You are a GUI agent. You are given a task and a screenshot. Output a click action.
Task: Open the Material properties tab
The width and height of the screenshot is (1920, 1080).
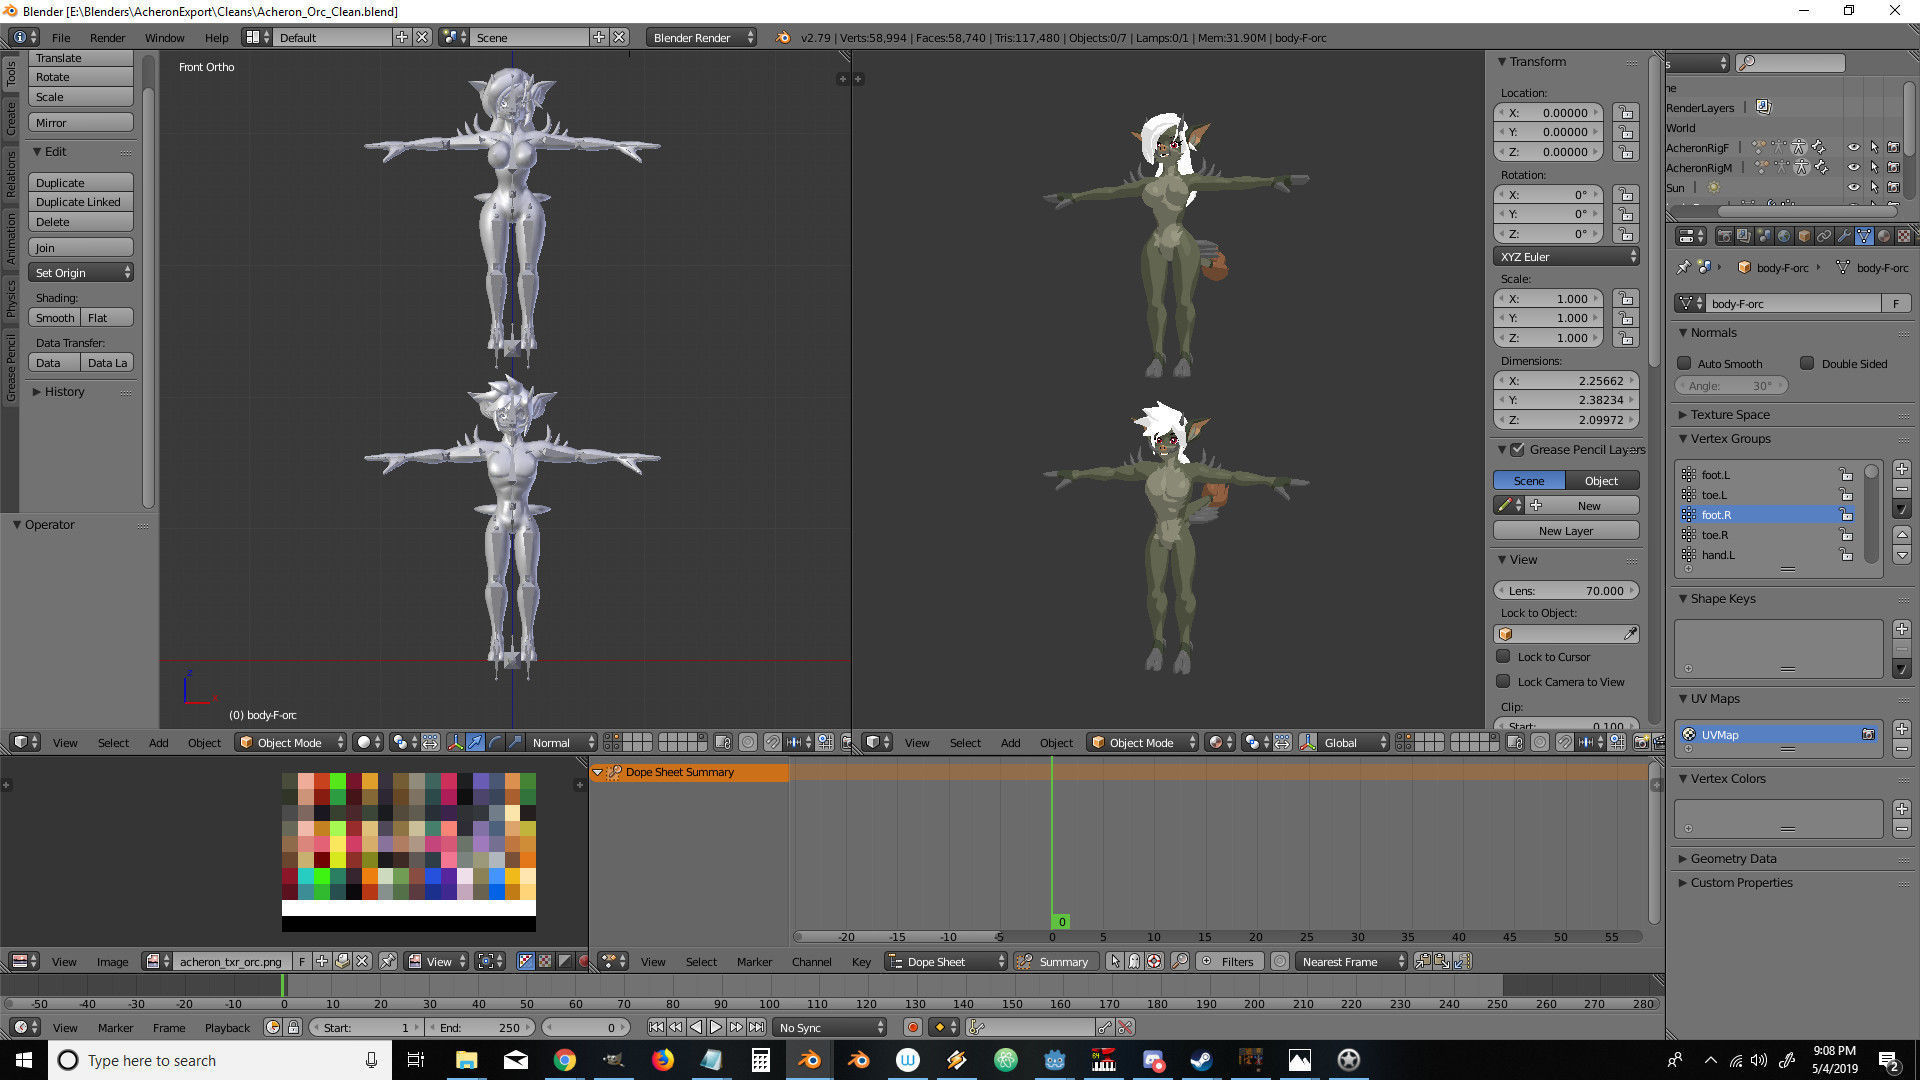(1884, 236)
